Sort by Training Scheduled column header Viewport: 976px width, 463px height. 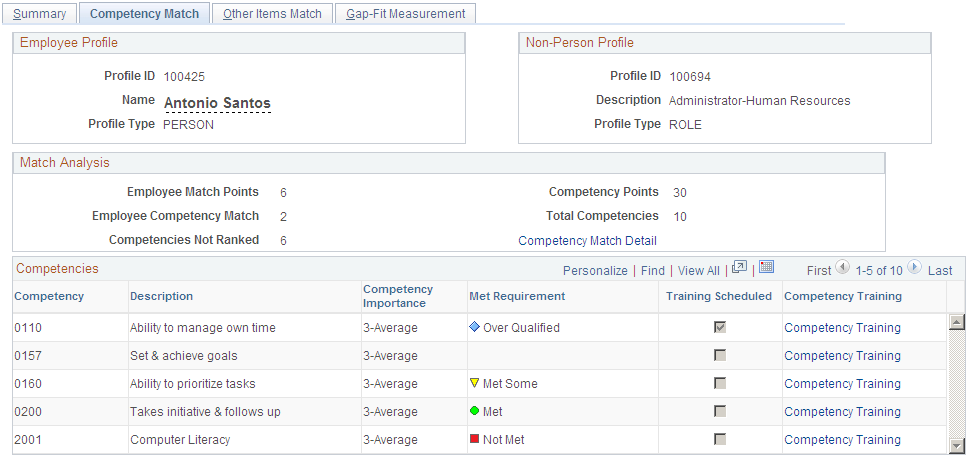(x=719, y=296)
